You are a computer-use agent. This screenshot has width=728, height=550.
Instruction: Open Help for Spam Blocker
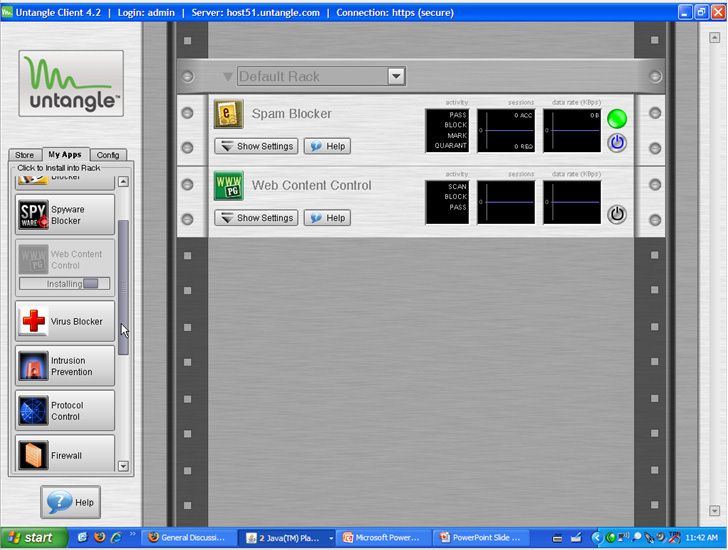tap(327, 146)
